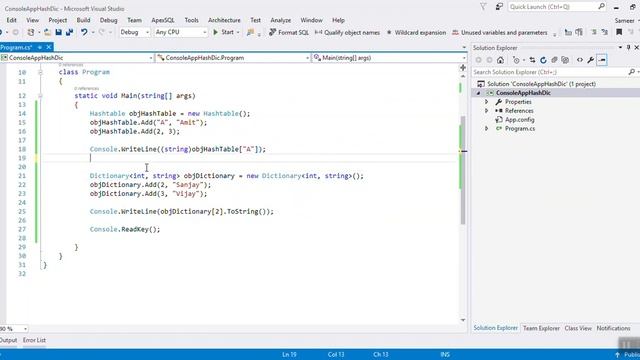This screenshot has height=360, width=640.
Task: Click the Save icon in the toolbar
Action: click(x=59, y=32)
